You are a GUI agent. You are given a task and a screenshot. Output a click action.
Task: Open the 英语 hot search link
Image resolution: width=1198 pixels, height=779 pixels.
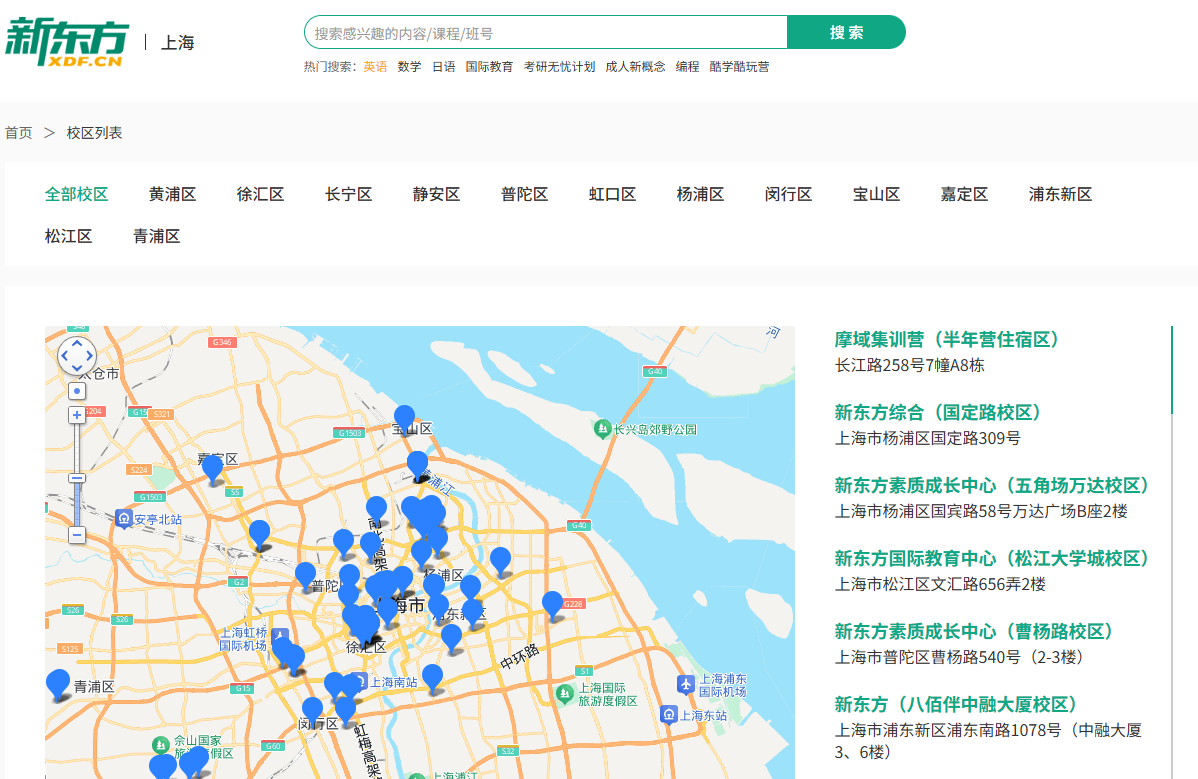375,66
